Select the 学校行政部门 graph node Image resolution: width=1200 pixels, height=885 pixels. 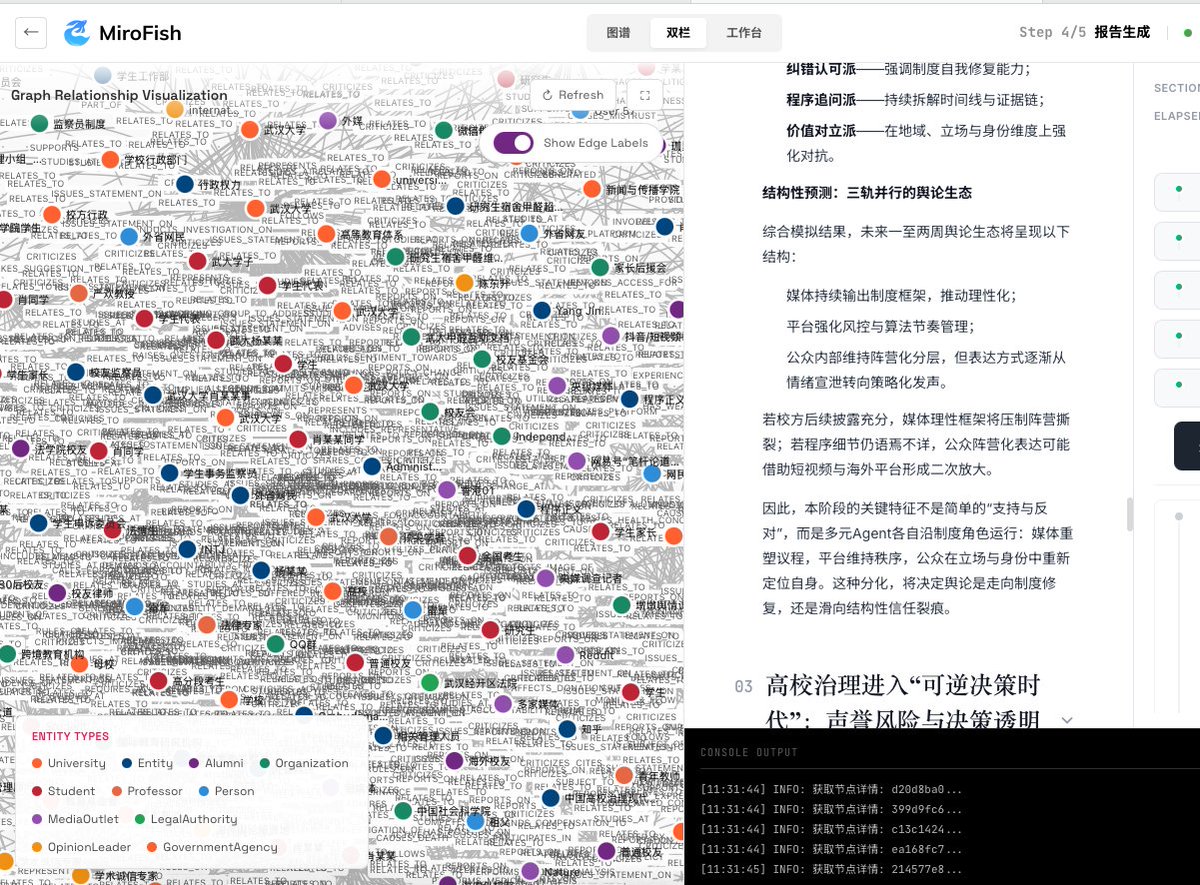pyautogui.click(x=111, y=160)
